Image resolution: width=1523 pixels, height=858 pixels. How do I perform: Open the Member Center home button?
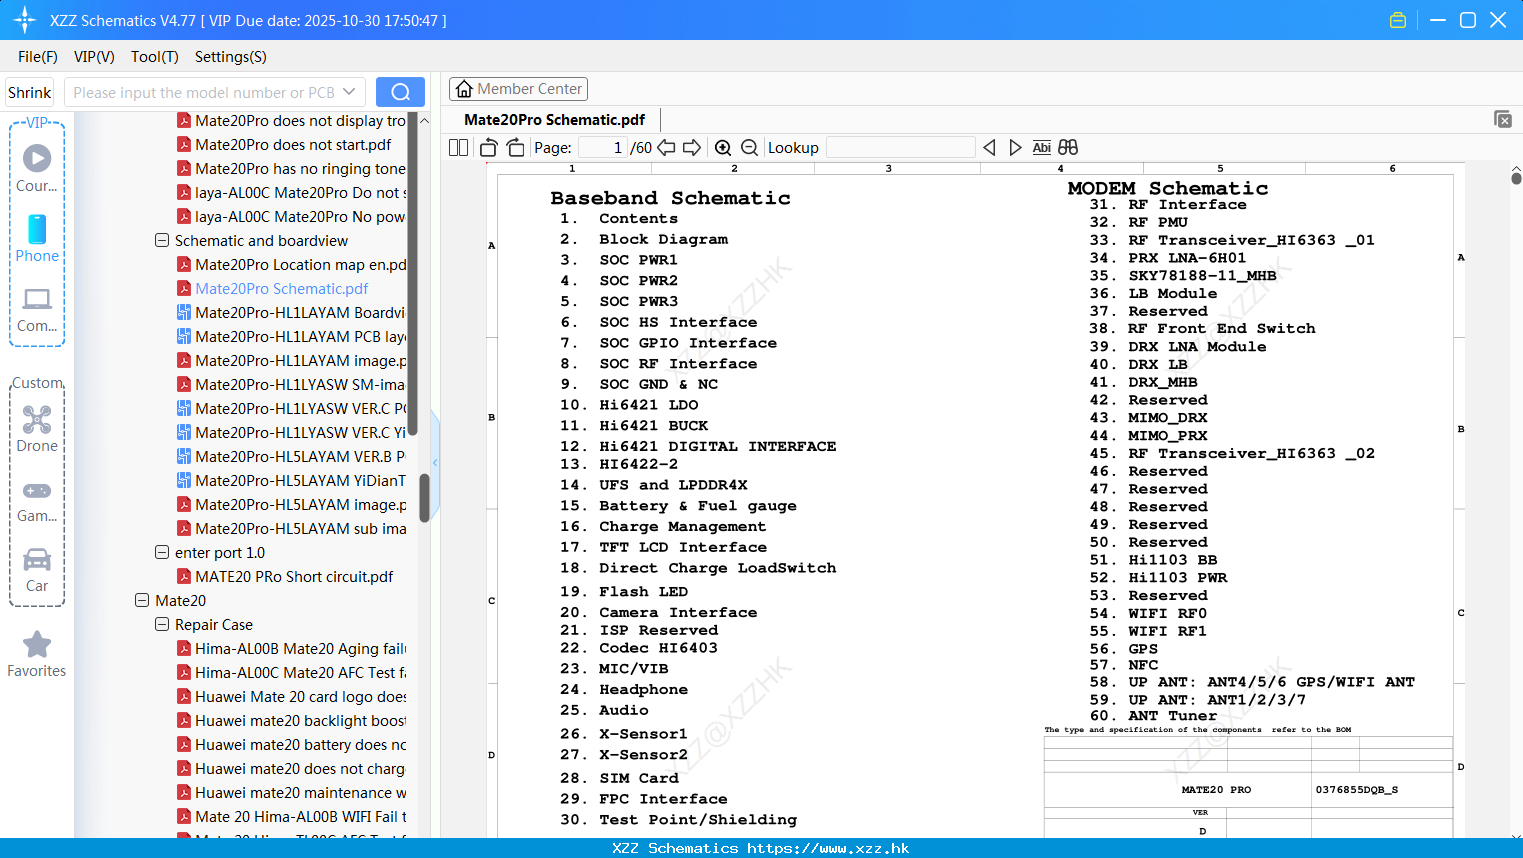518,89
